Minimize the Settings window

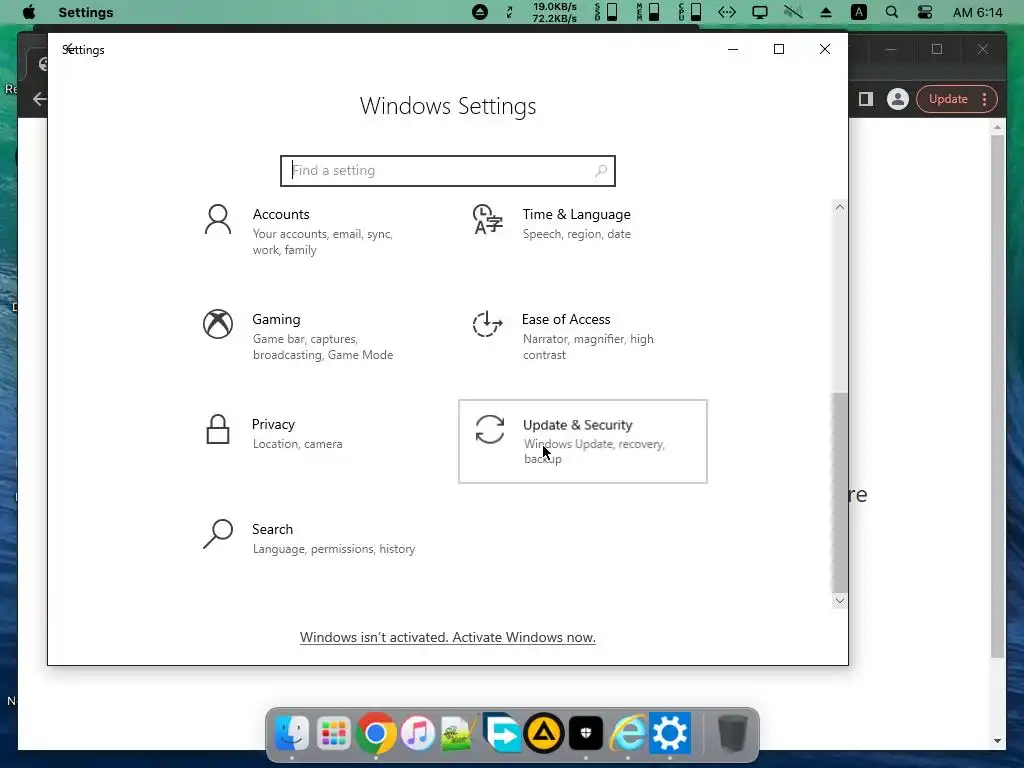[733, 49]
